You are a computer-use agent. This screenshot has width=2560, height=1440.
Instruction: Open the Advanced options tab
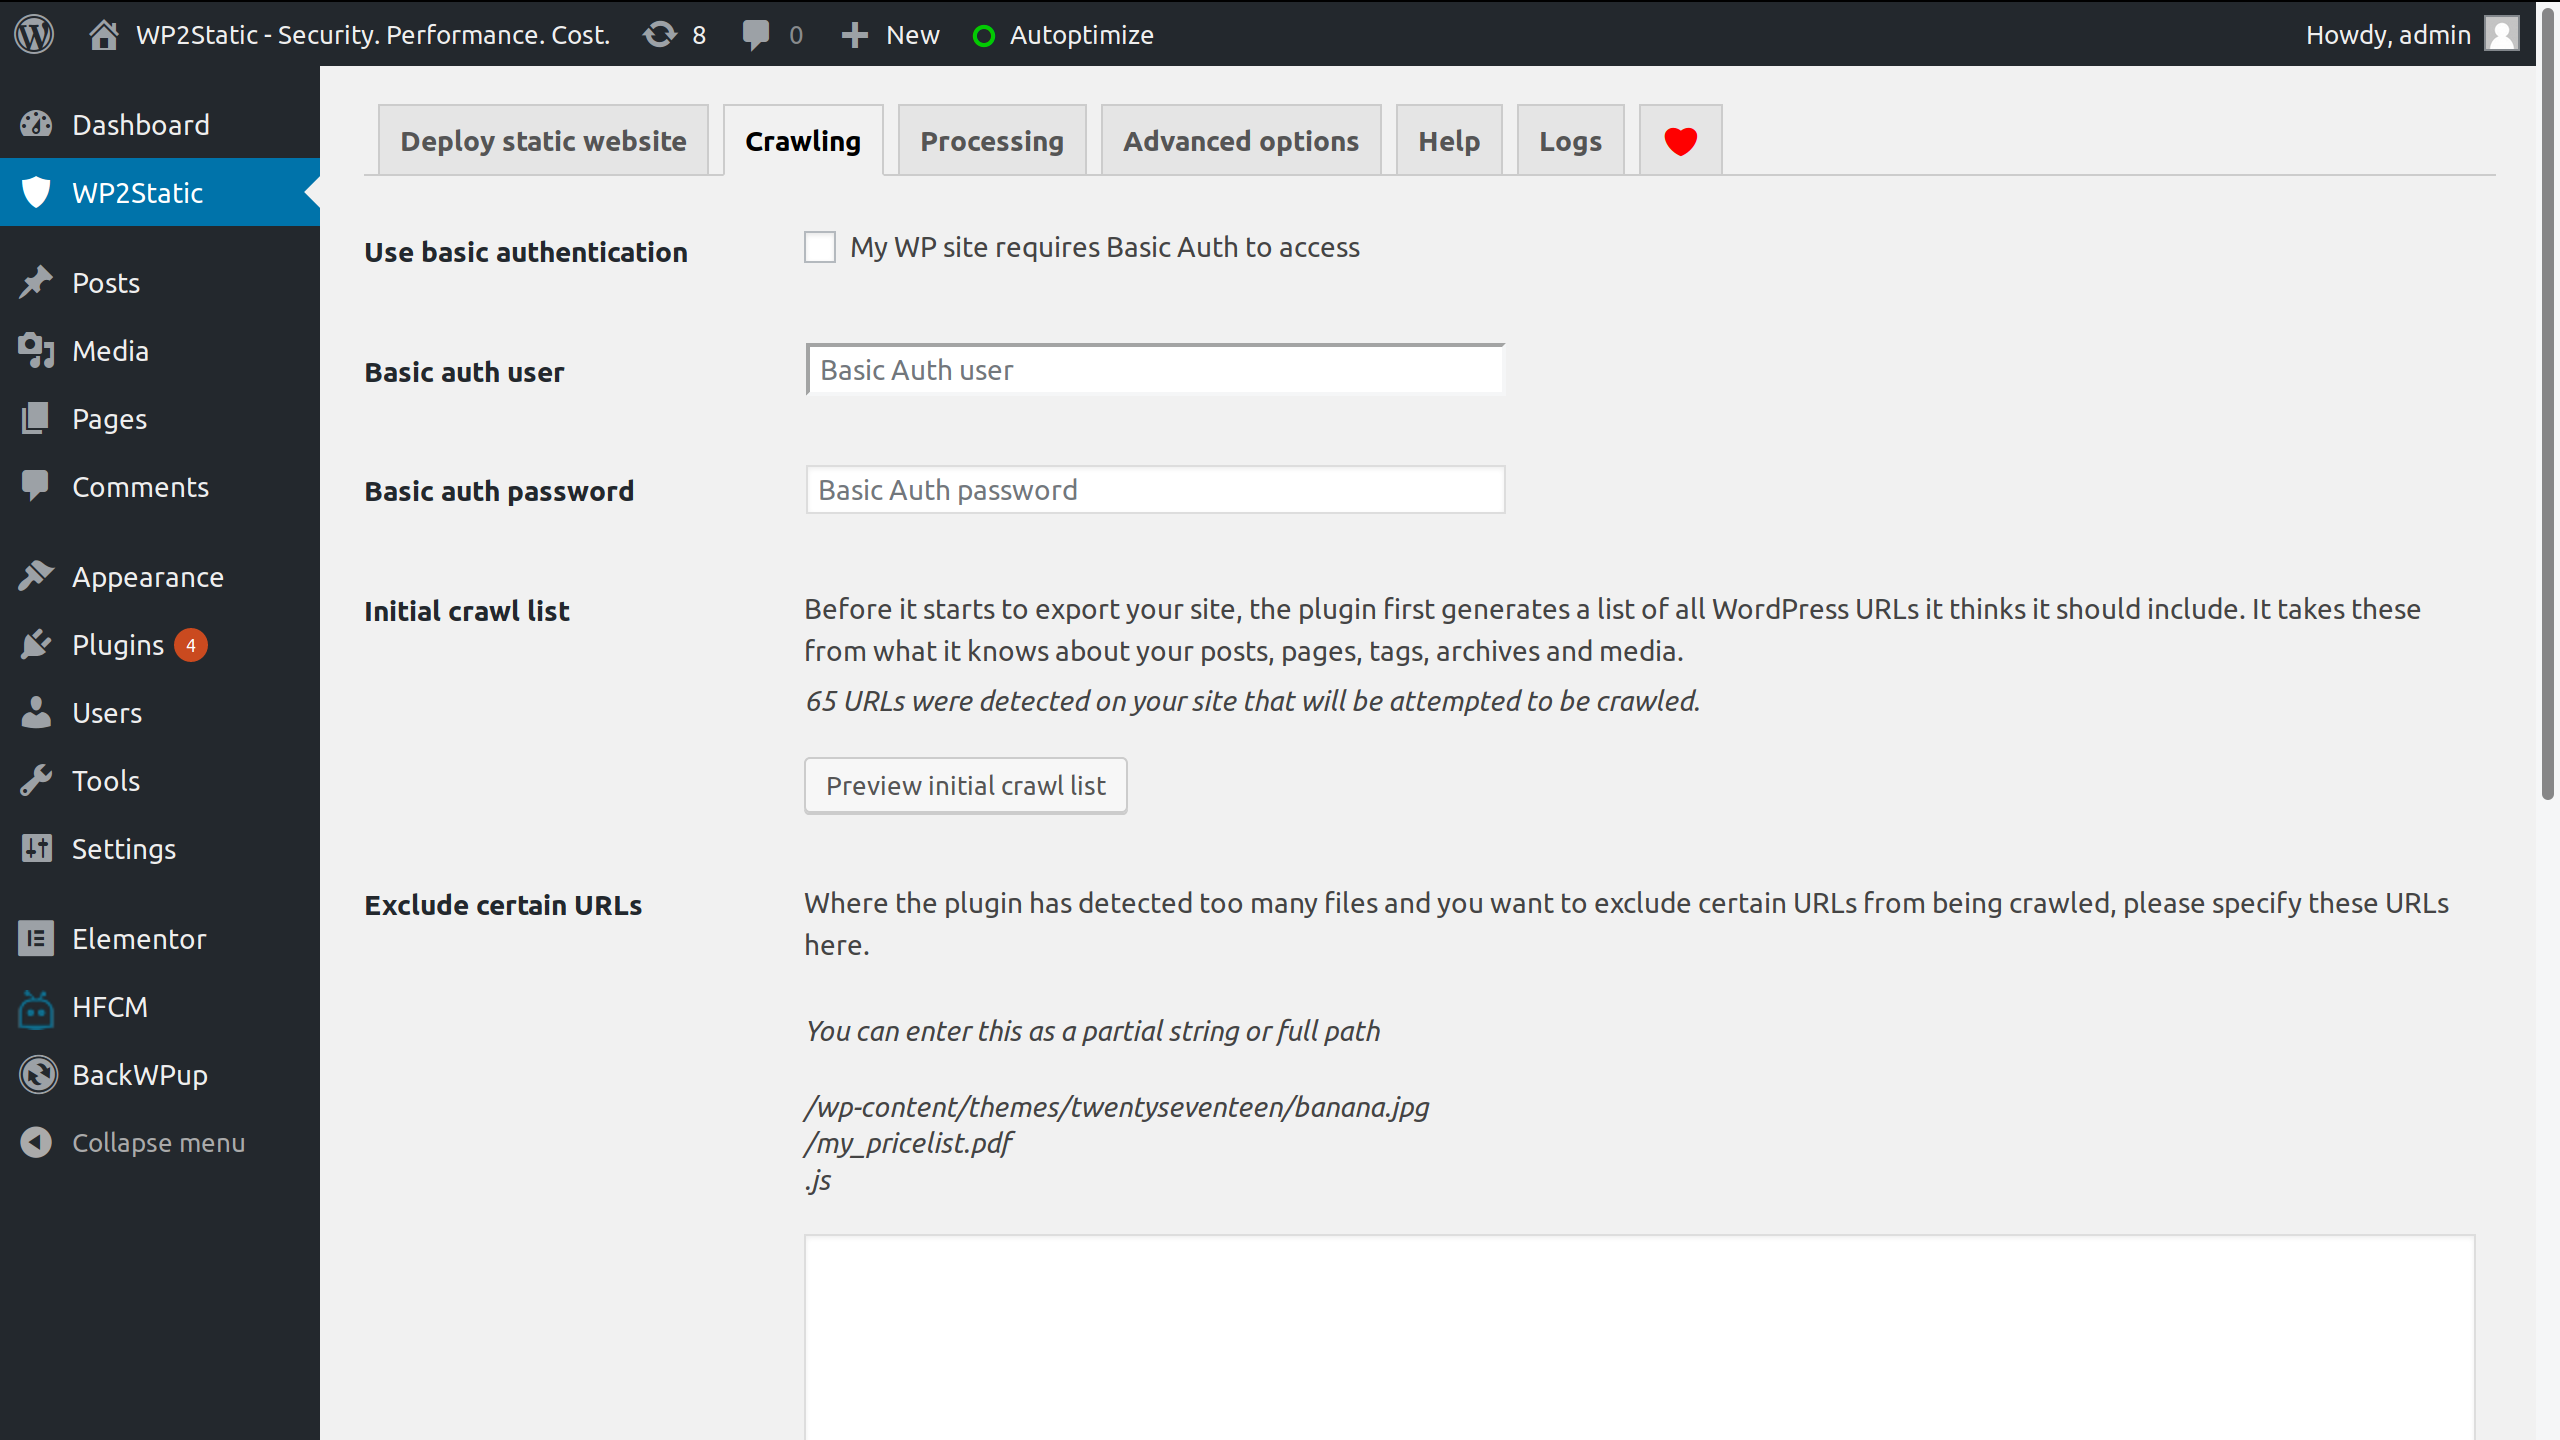click(1240, 141)
